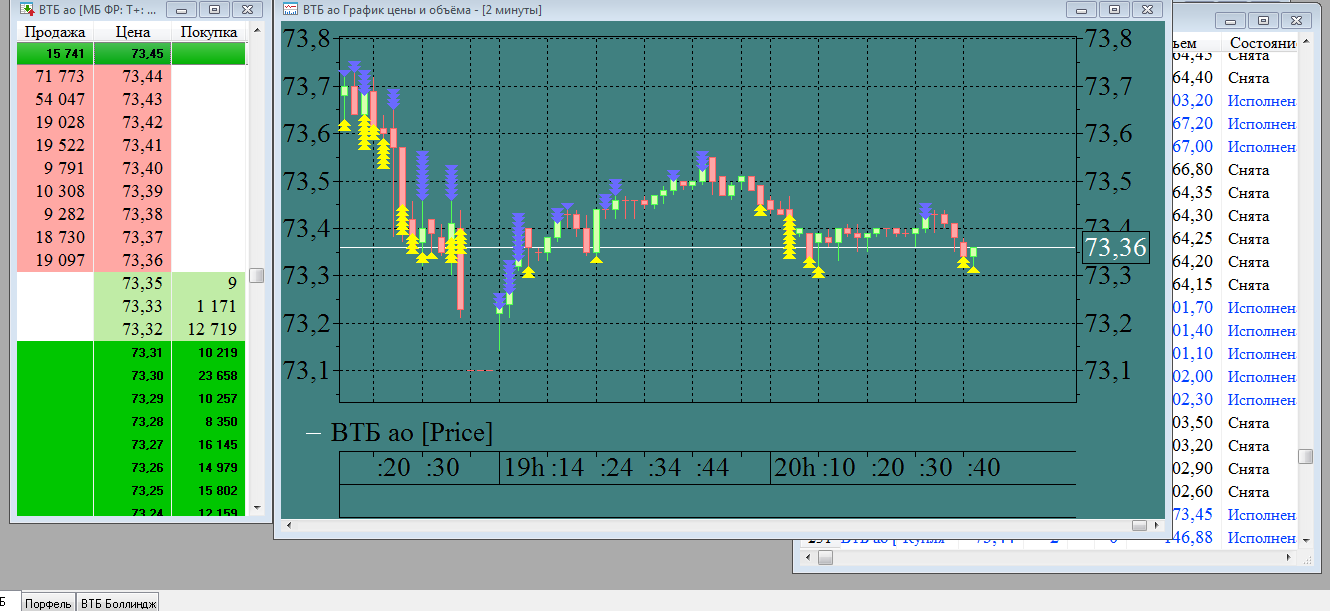This screenshot has width=1330, height=611.
Task: Click ask price 73,43 row
Action: [x=132, y=100]
